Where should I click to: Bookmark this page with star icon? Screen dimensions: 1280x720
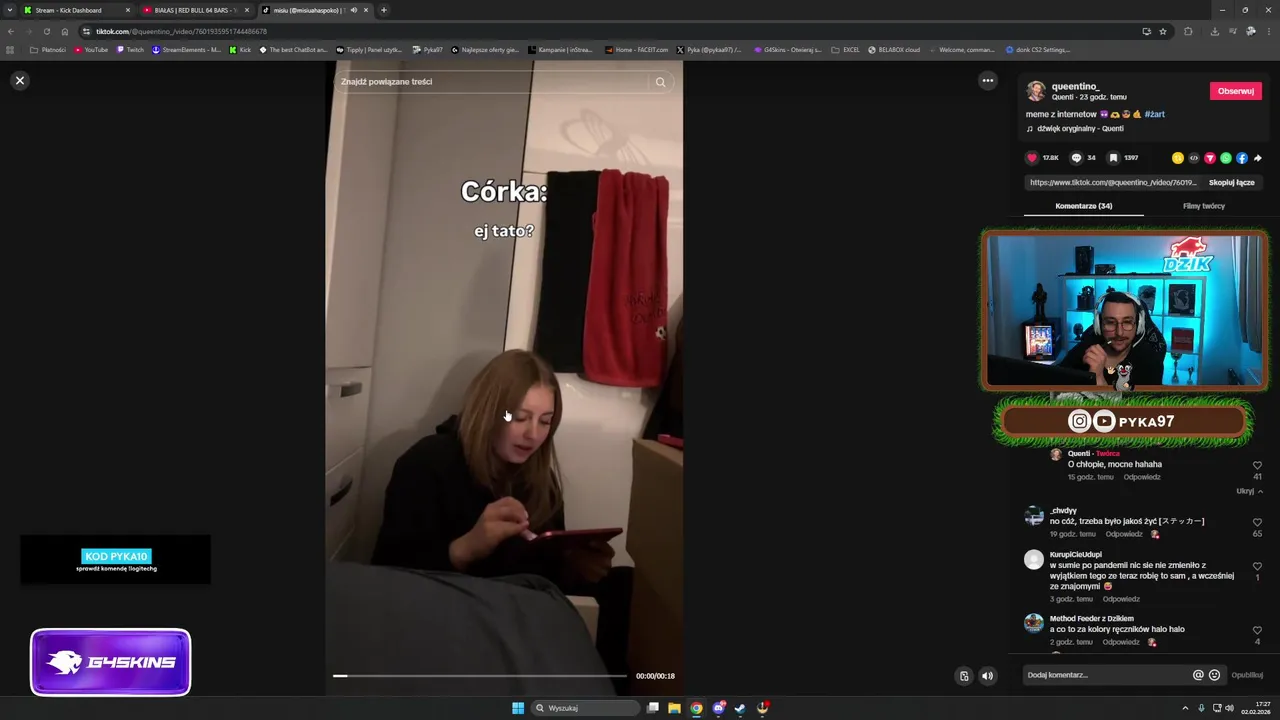[x=1163, y=31]
